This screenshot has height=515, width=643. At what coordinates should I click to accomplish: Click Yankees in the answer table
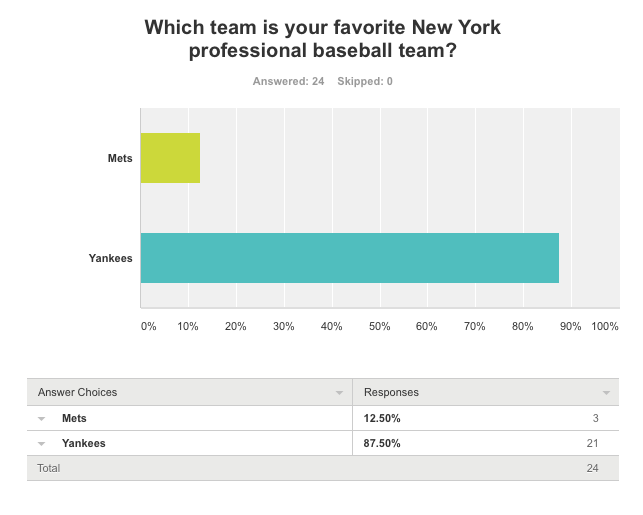[x=83, y=443]
